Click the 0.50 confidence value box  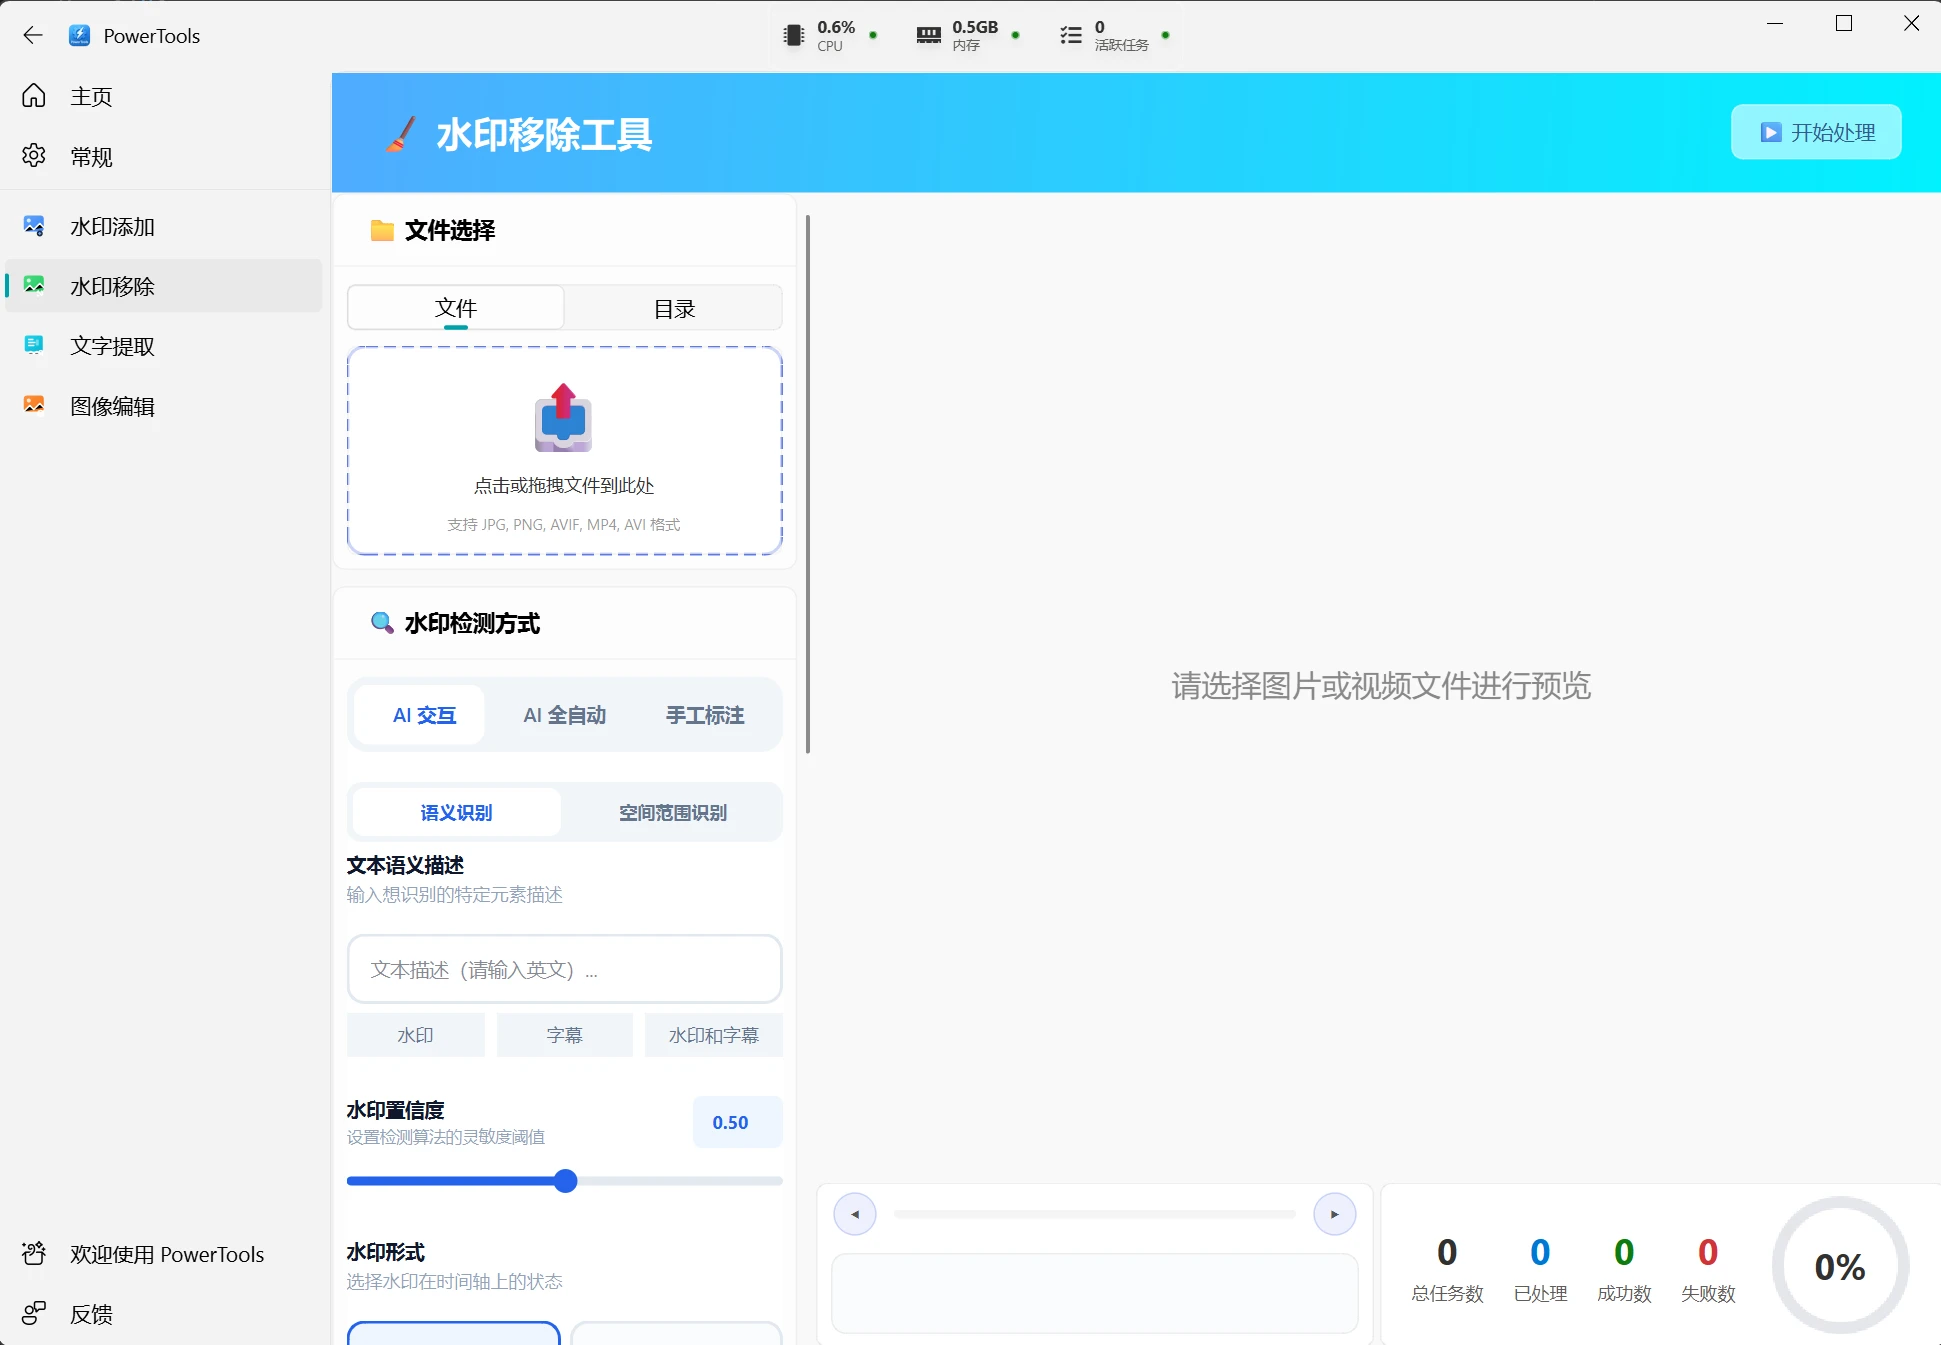pyautogui.click(x=737, y=1122)
